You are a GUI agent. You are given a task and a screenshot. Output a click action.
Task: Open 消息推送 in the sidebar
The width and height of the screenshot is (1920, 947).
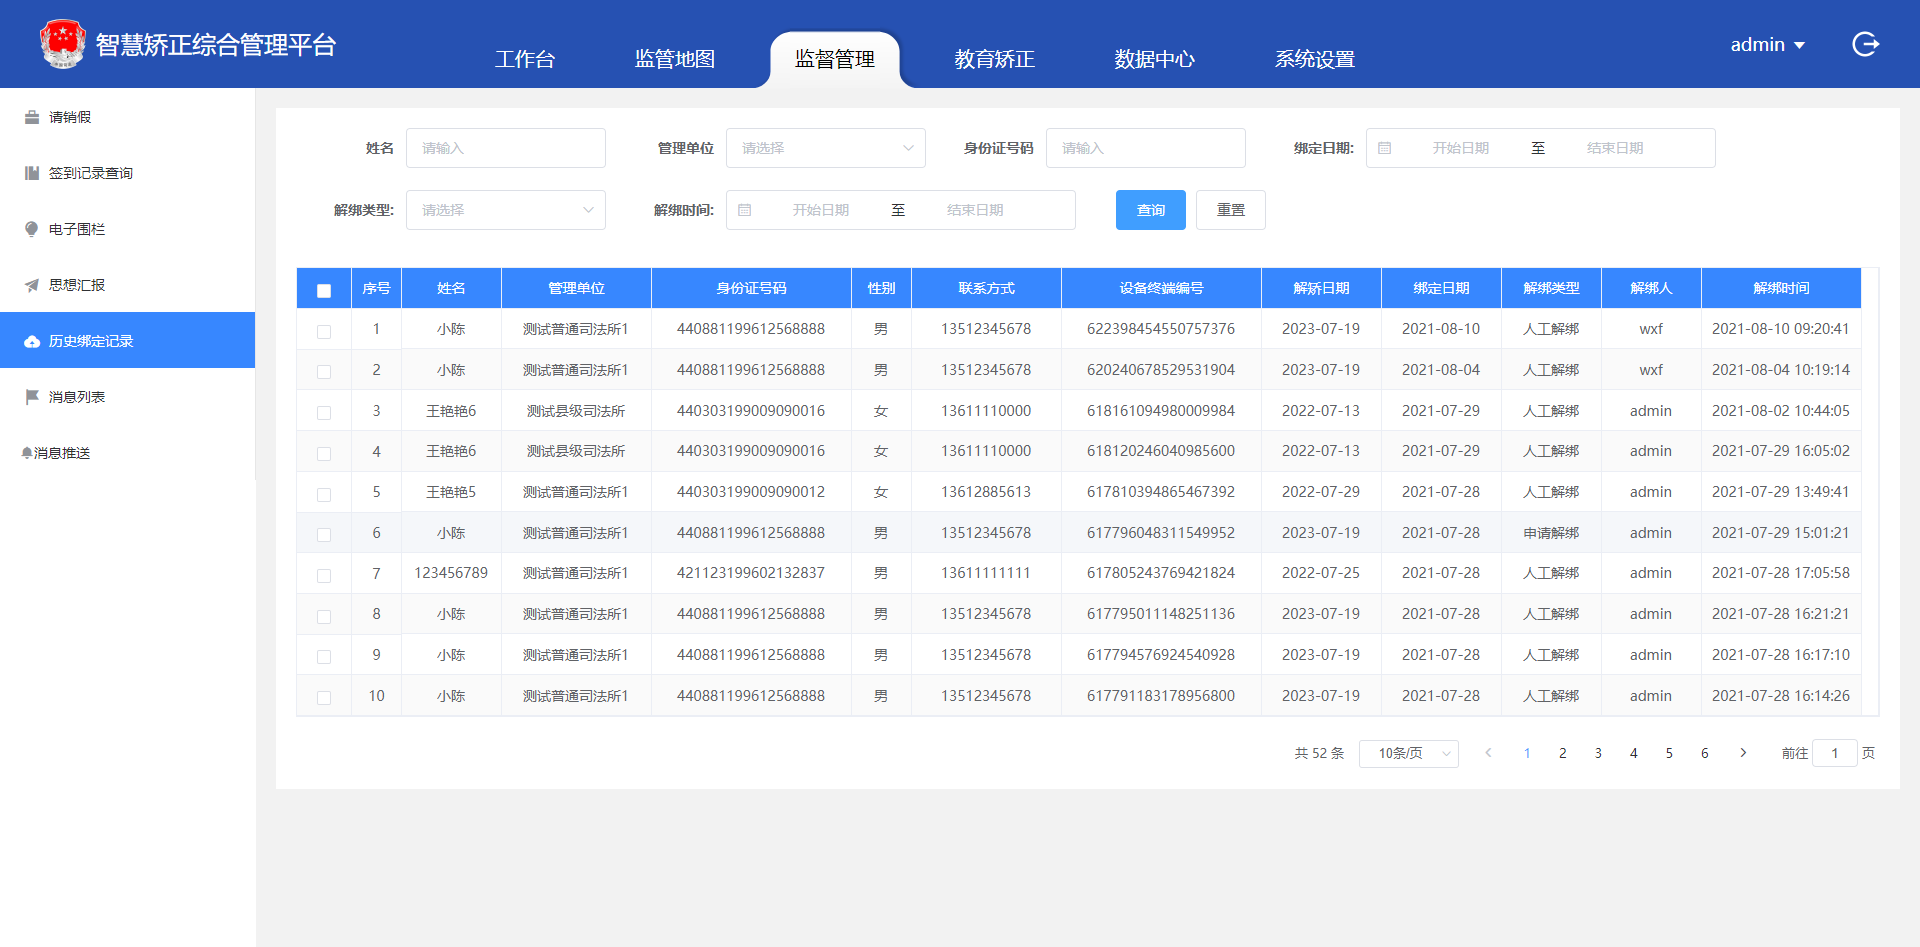click(x=128, y=453)
